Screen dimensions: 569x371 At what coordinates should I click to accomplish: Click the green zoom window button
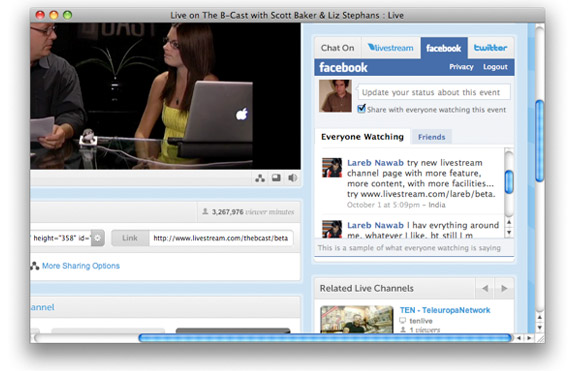click(67, 15)
